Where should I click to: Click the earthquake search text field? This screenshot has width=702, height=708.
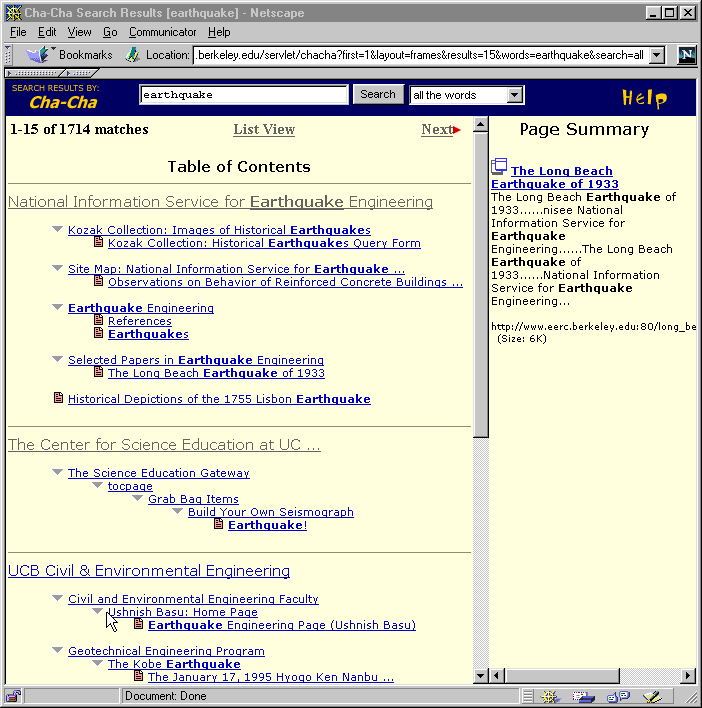coord(243,95)
